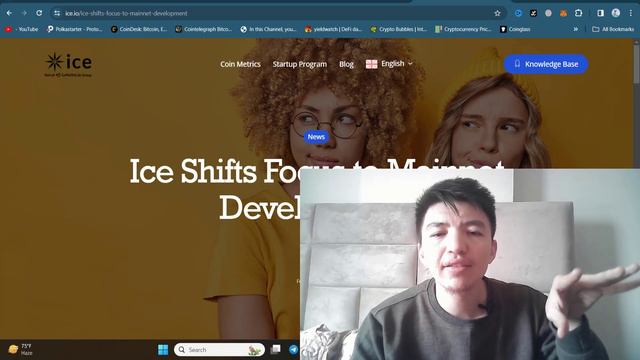
Task: Open Telegram from the taskbar
Action: click(293, 349)
